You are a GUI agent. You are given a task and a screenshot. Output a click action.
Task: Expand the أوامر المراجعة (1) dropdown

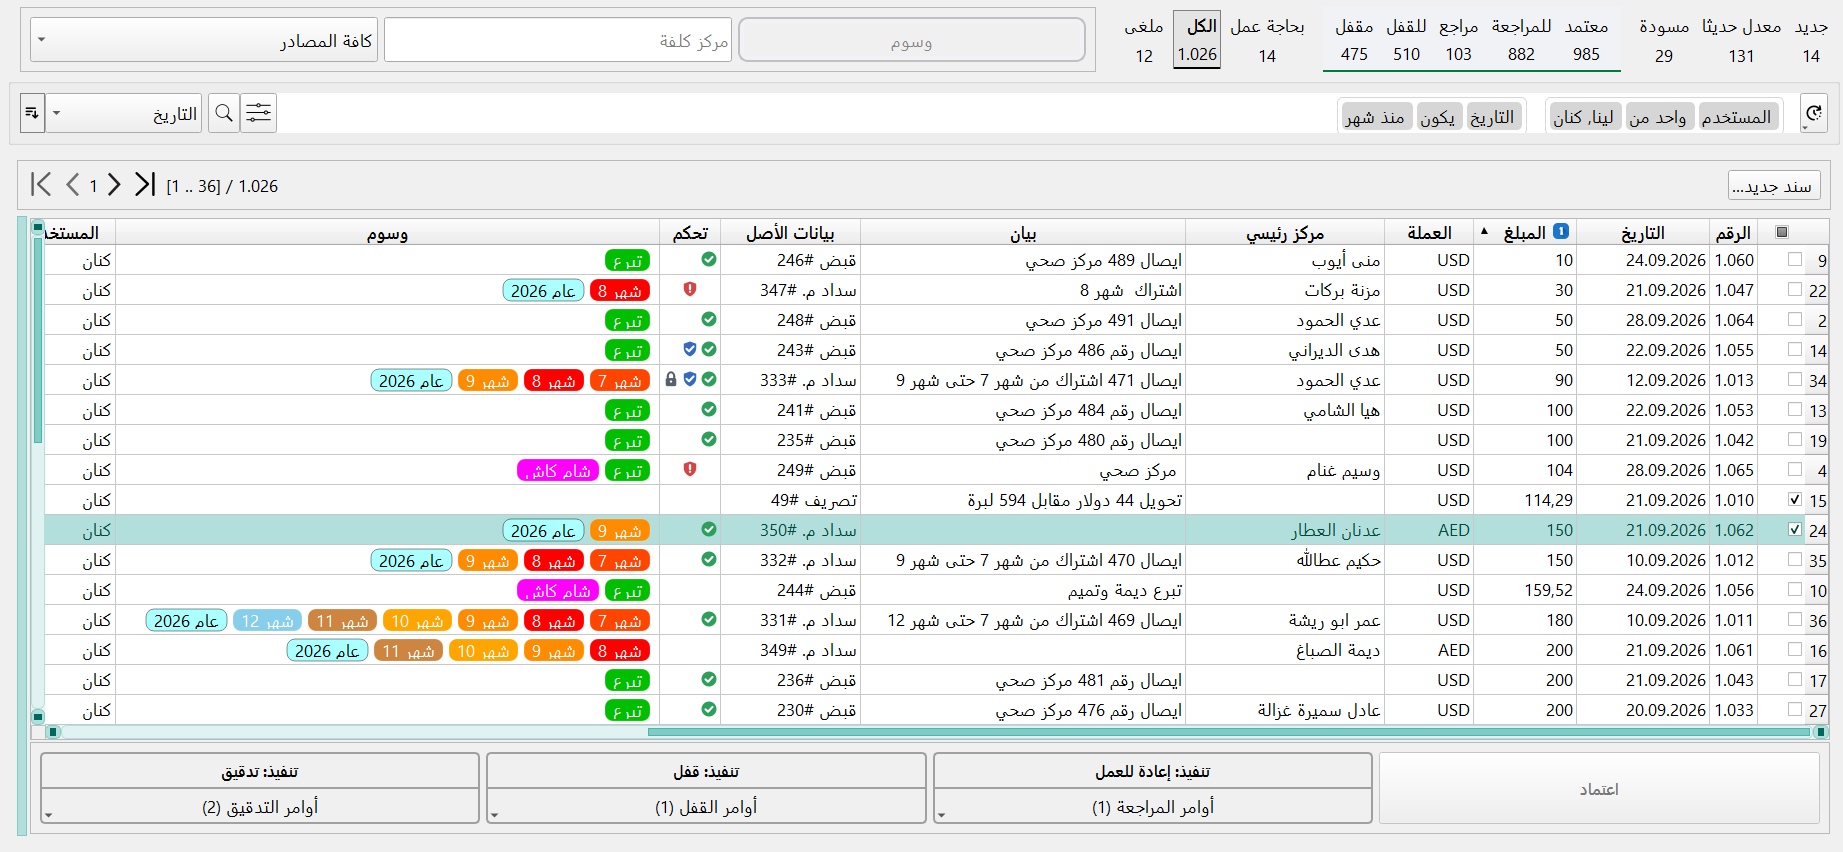click(x=1153, y=807)
